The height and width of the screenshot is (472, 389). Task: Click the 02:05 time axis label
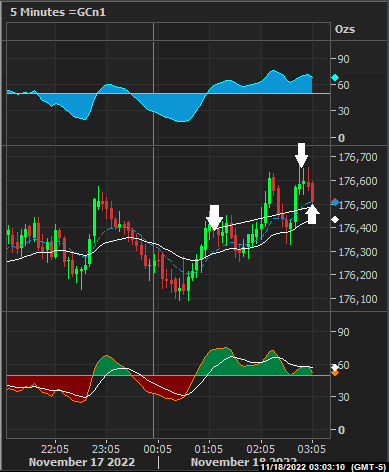(x=260, y=449)
